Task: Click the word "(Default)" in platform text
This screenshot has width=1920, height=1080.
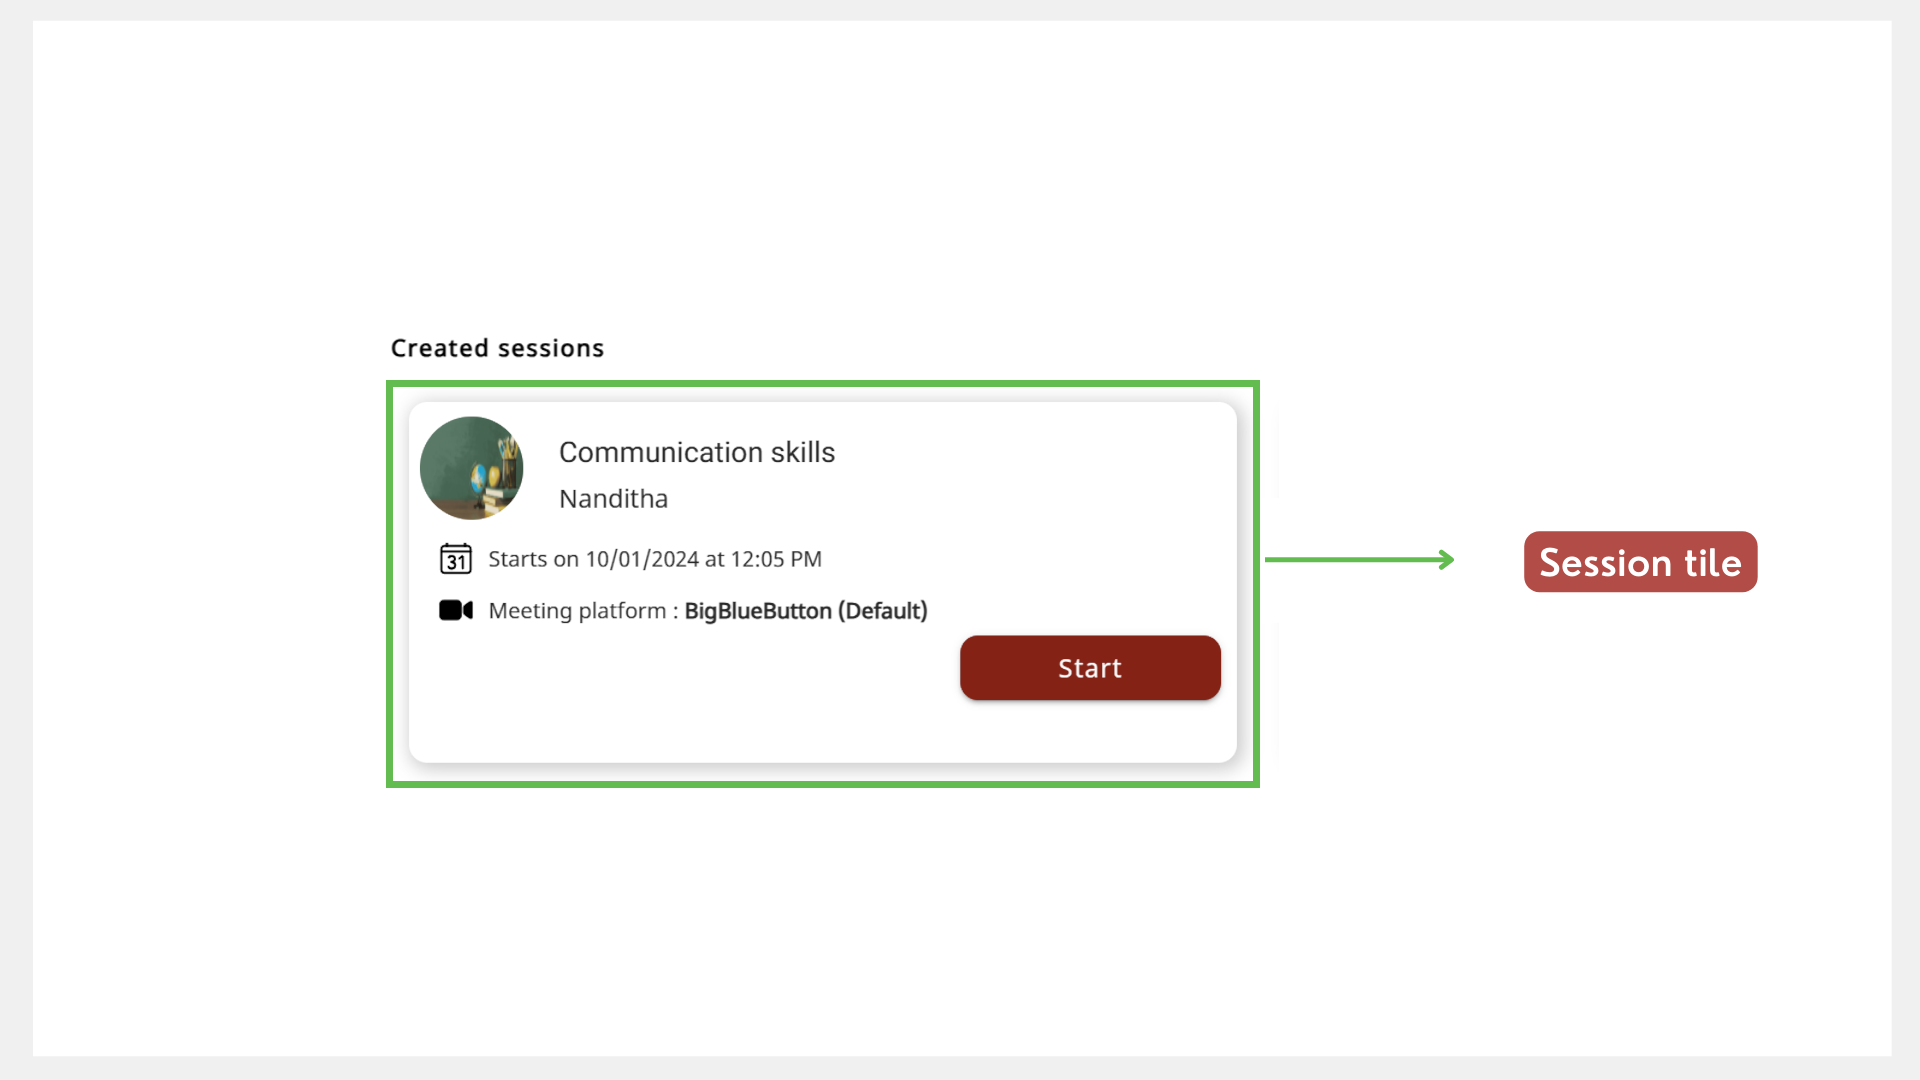Action: tap(883, 611)
